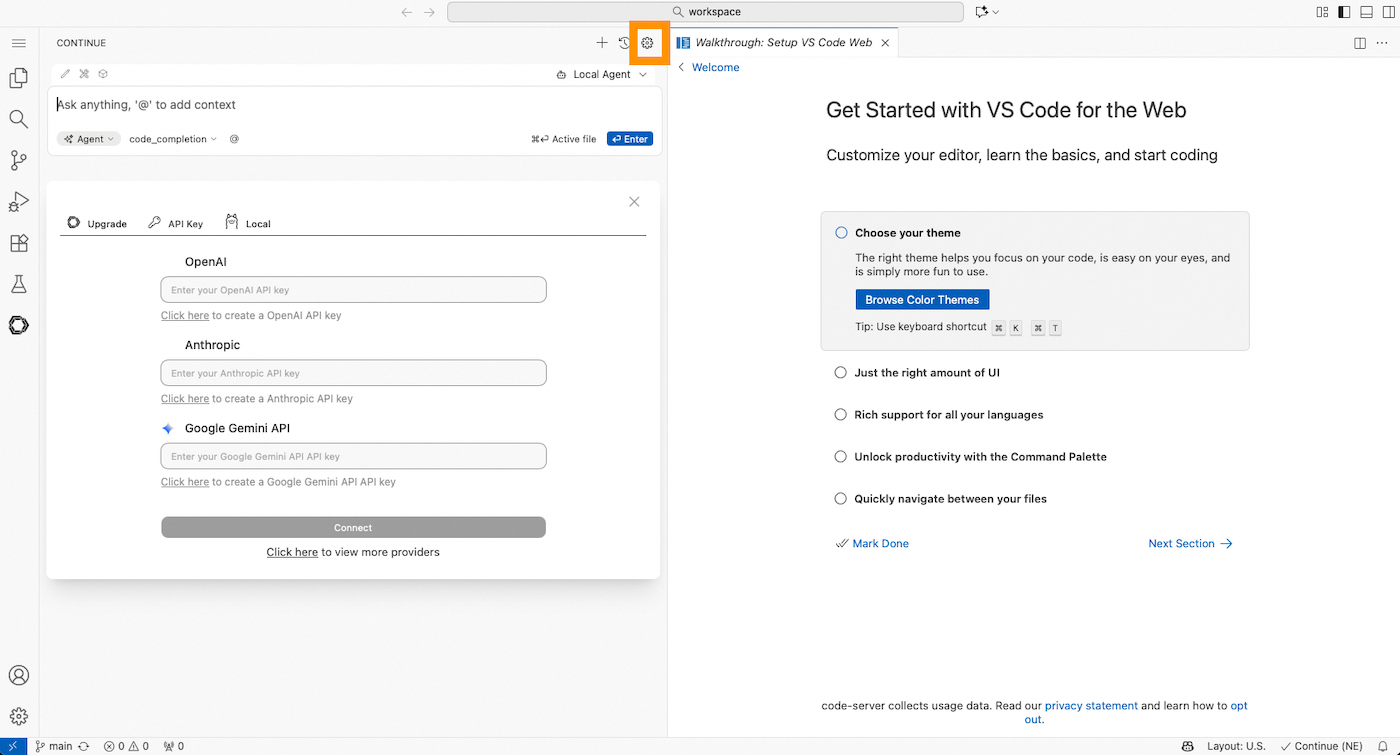Open the Local Agent dropdown

coord(601,74)
